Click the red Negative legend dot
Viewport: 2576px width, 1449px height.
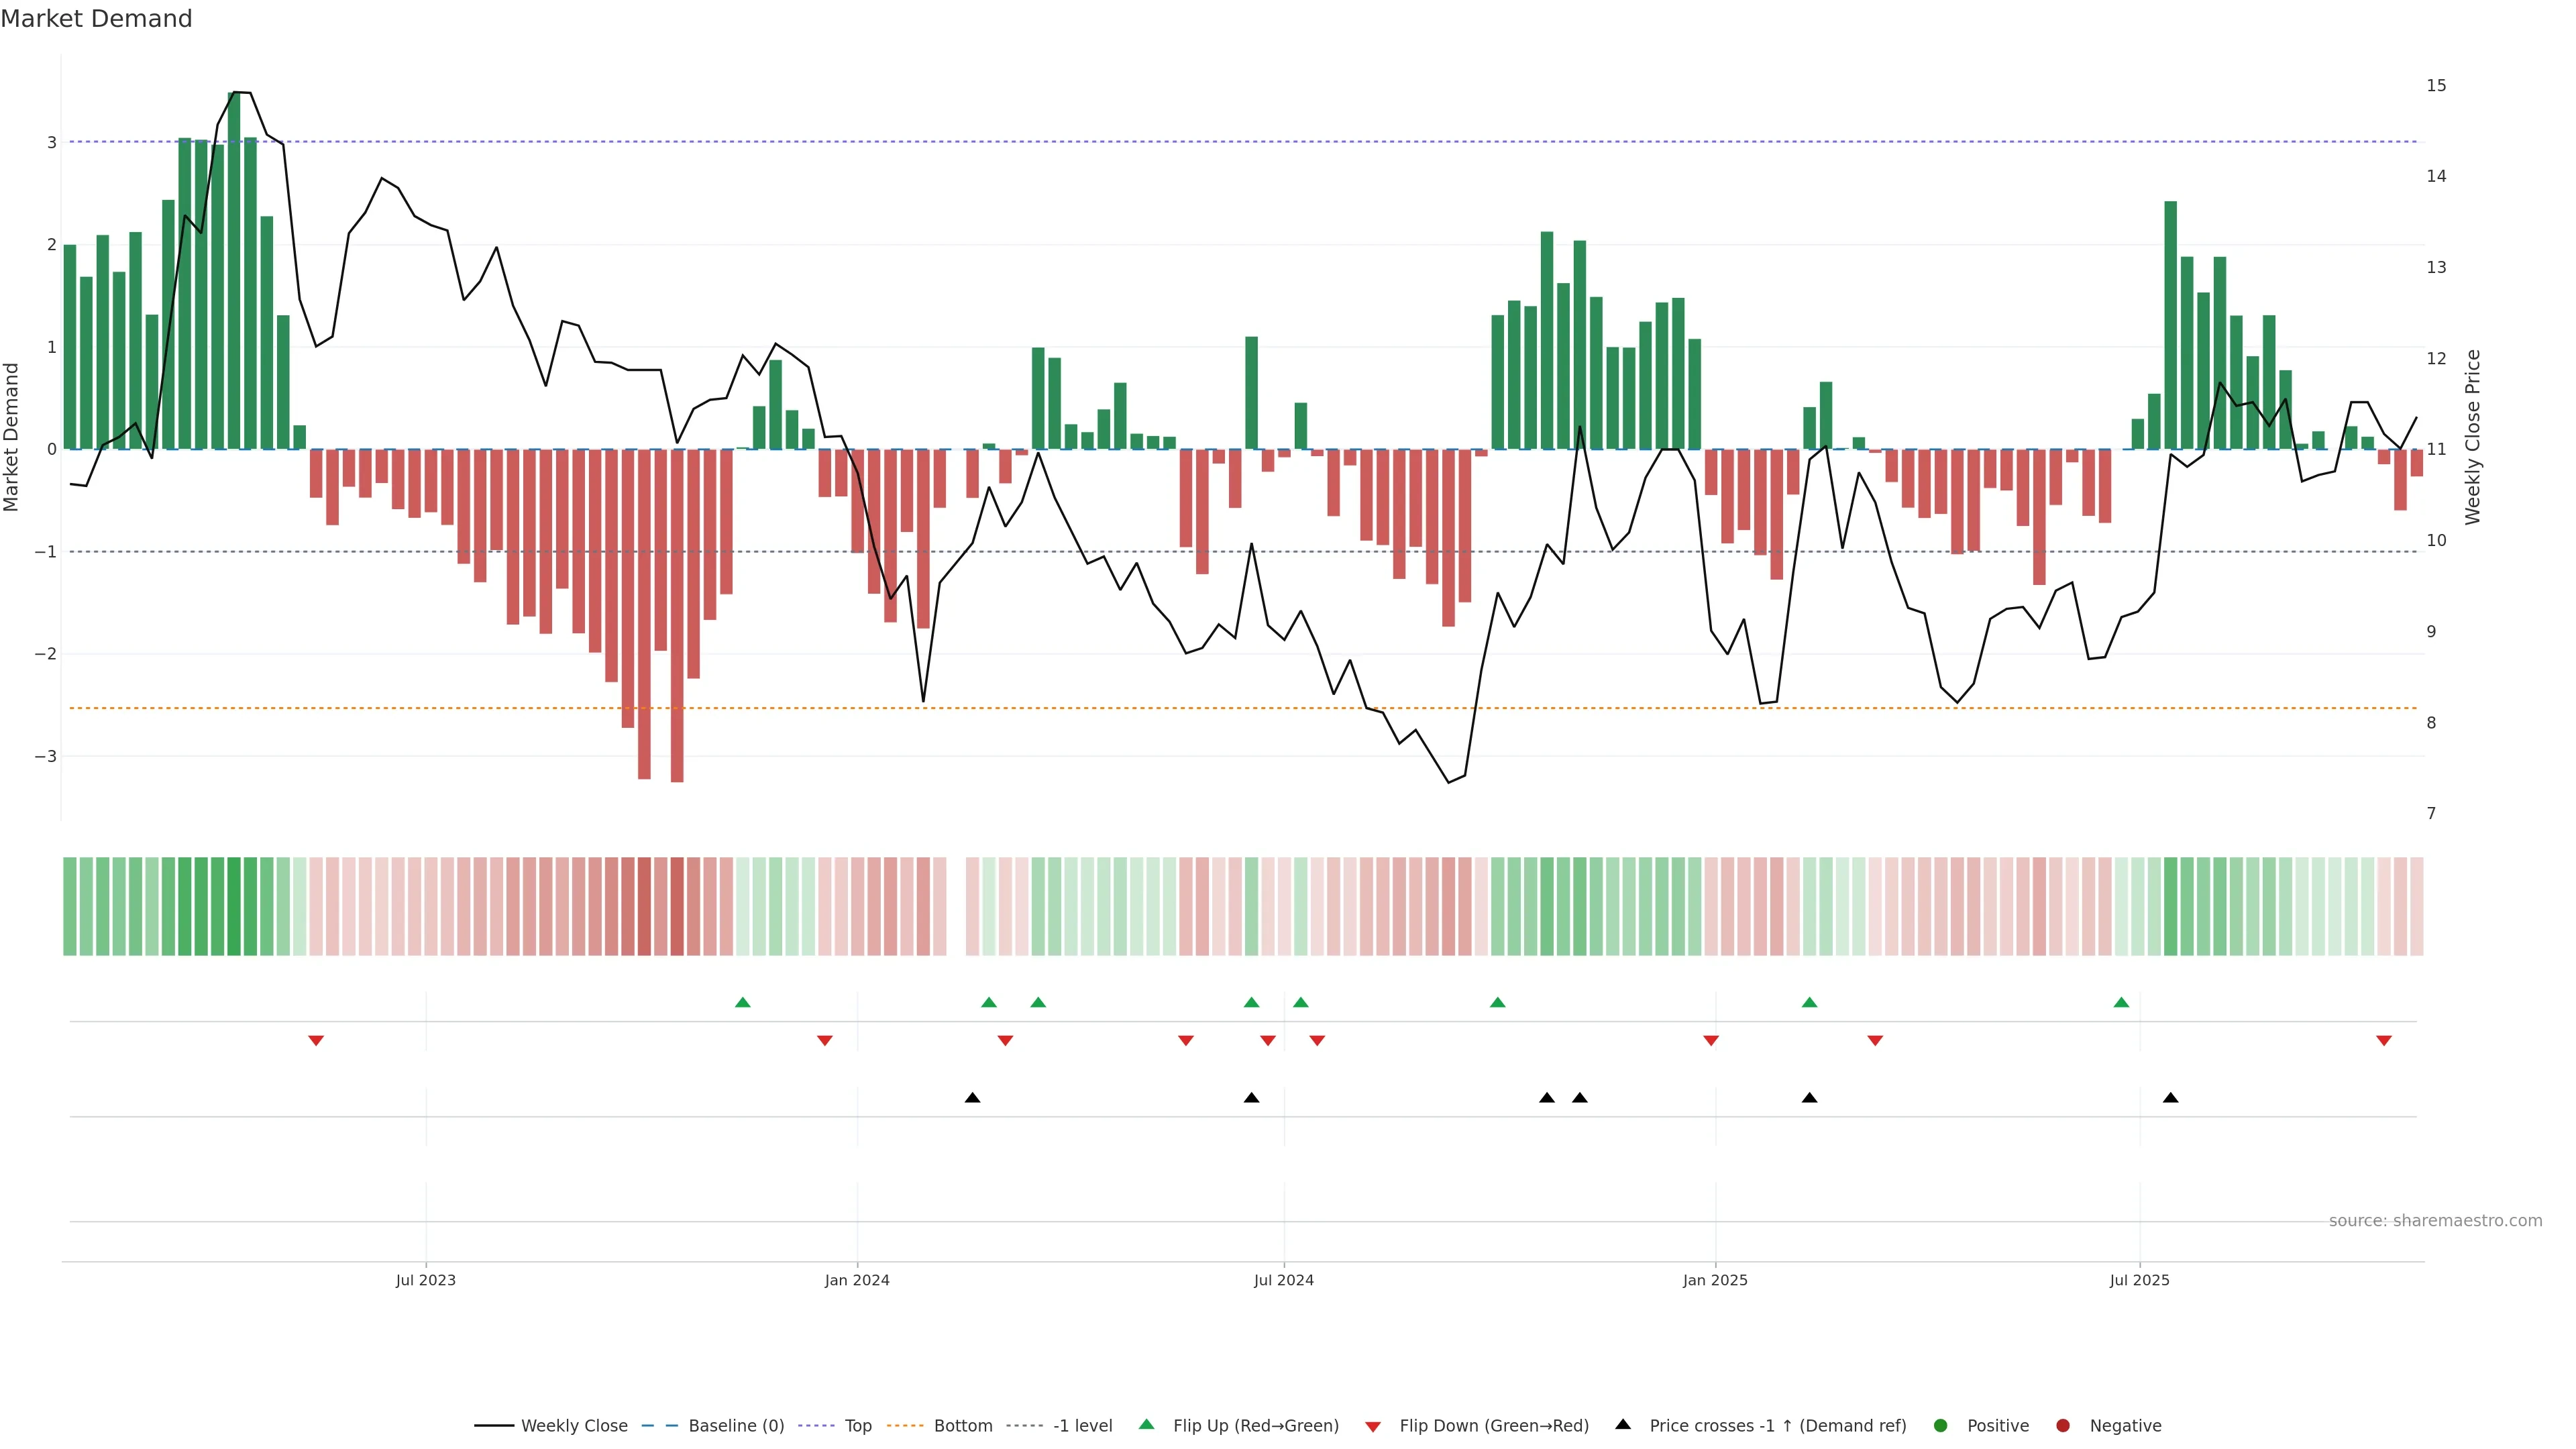(2063, 1426)
